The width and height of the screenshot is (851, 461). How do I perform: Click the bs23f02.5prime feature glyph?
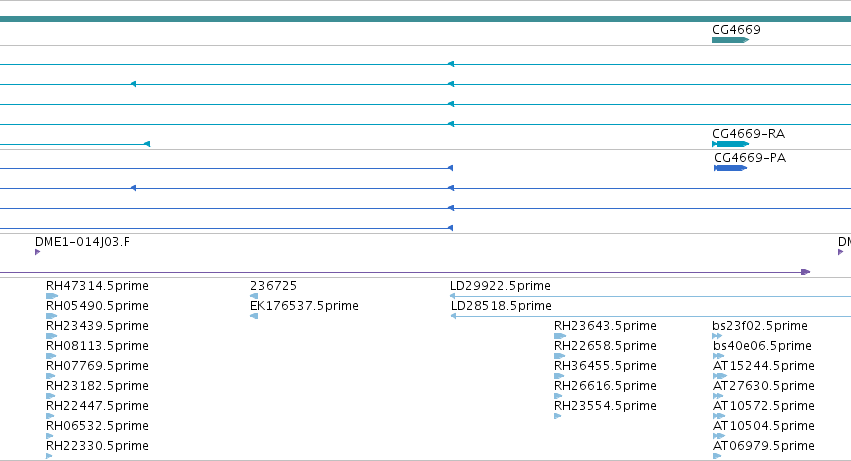click(717, 336)
